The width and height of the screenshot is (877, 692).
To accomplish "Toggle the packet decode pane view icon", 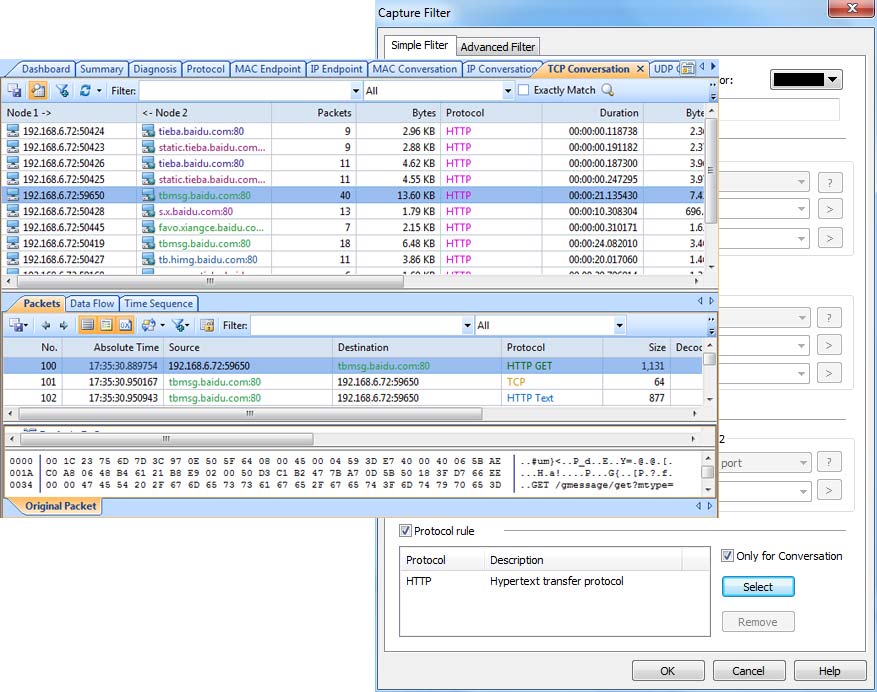I will 106,325.
